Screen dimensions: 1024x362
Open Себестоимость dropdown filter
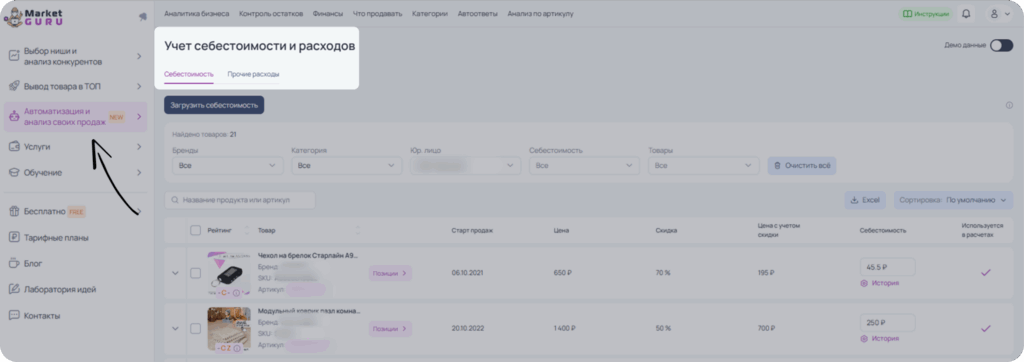(x=584, y=166)
